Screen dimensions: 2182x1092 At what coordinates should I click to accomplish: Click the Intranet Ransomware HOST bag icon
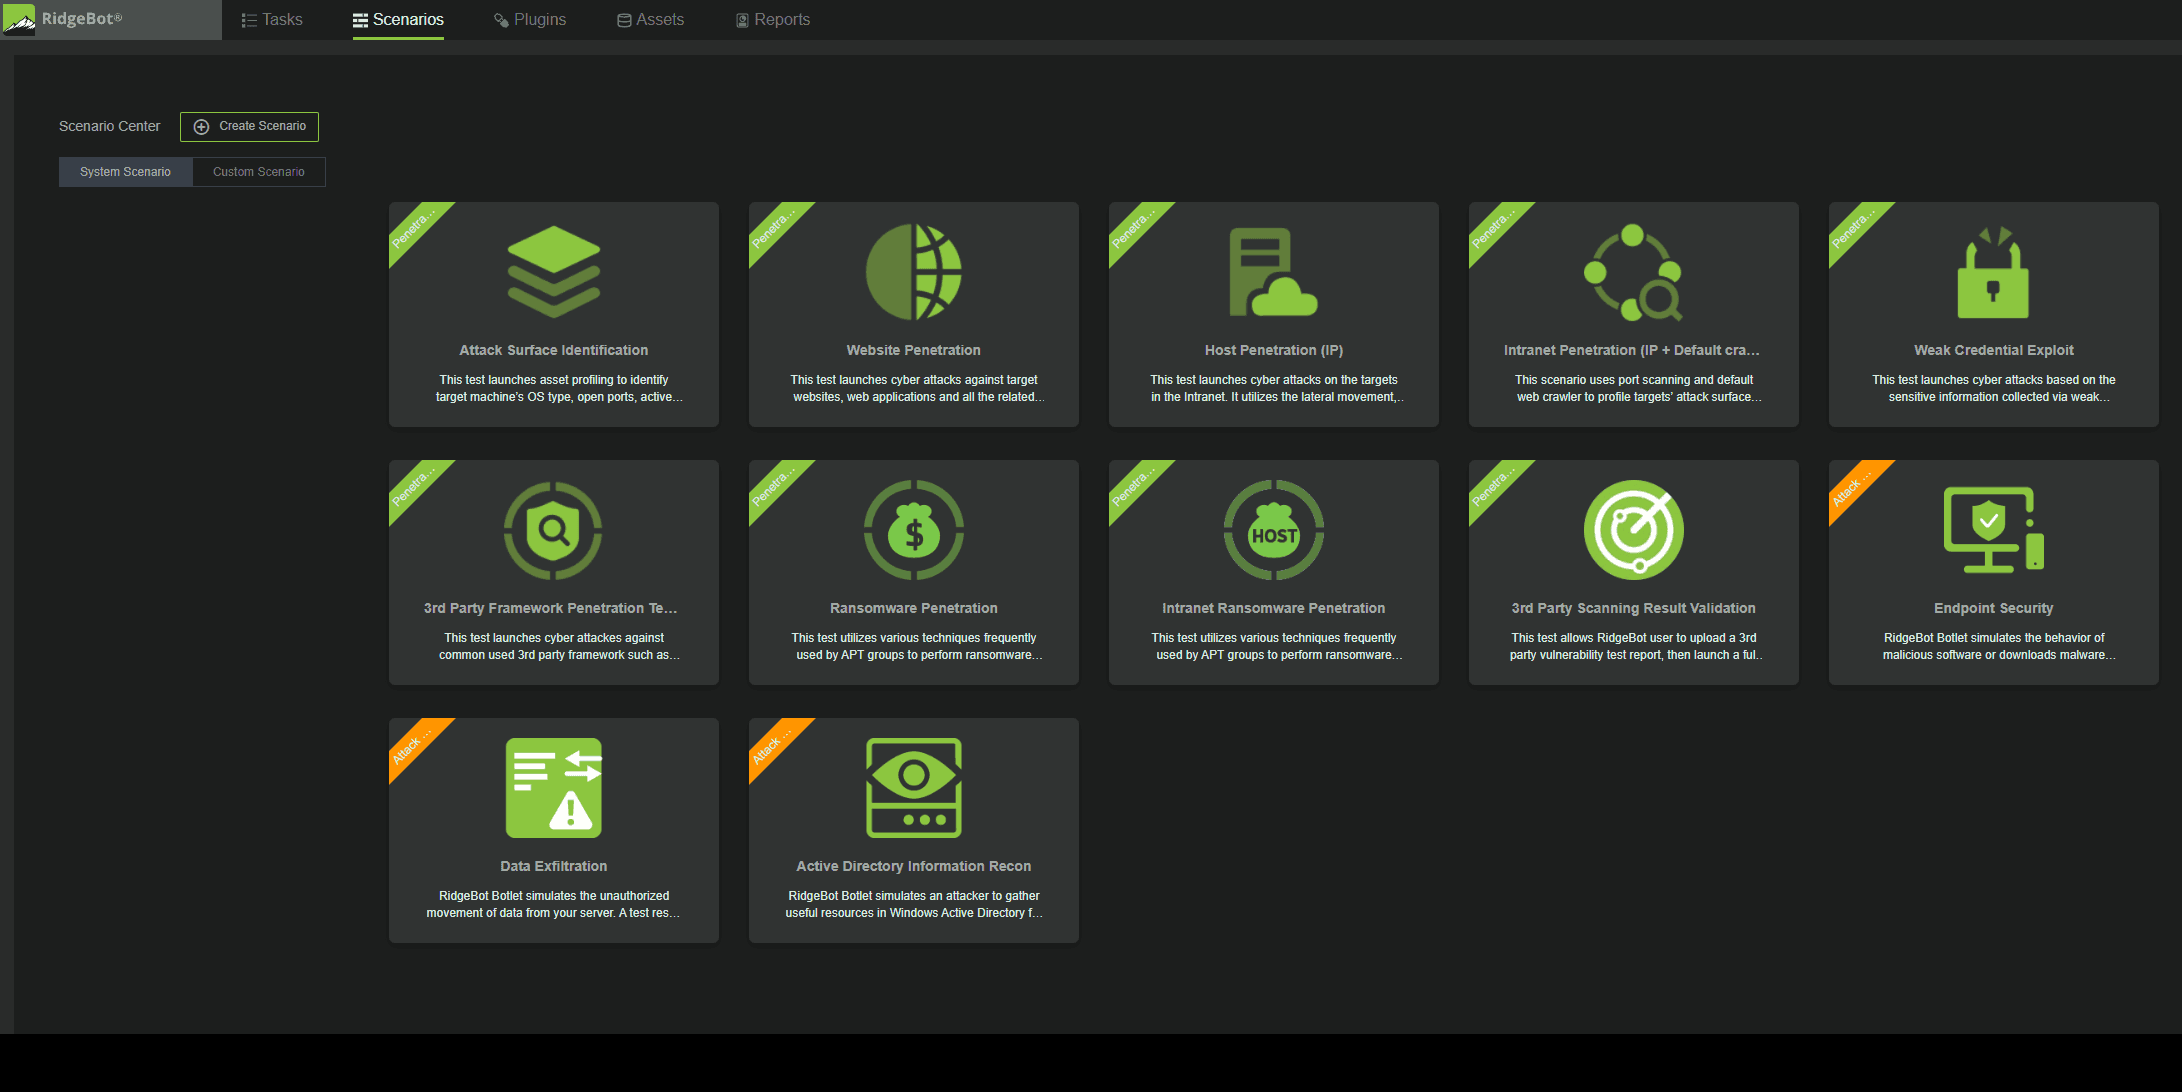tap(1274, 530)
